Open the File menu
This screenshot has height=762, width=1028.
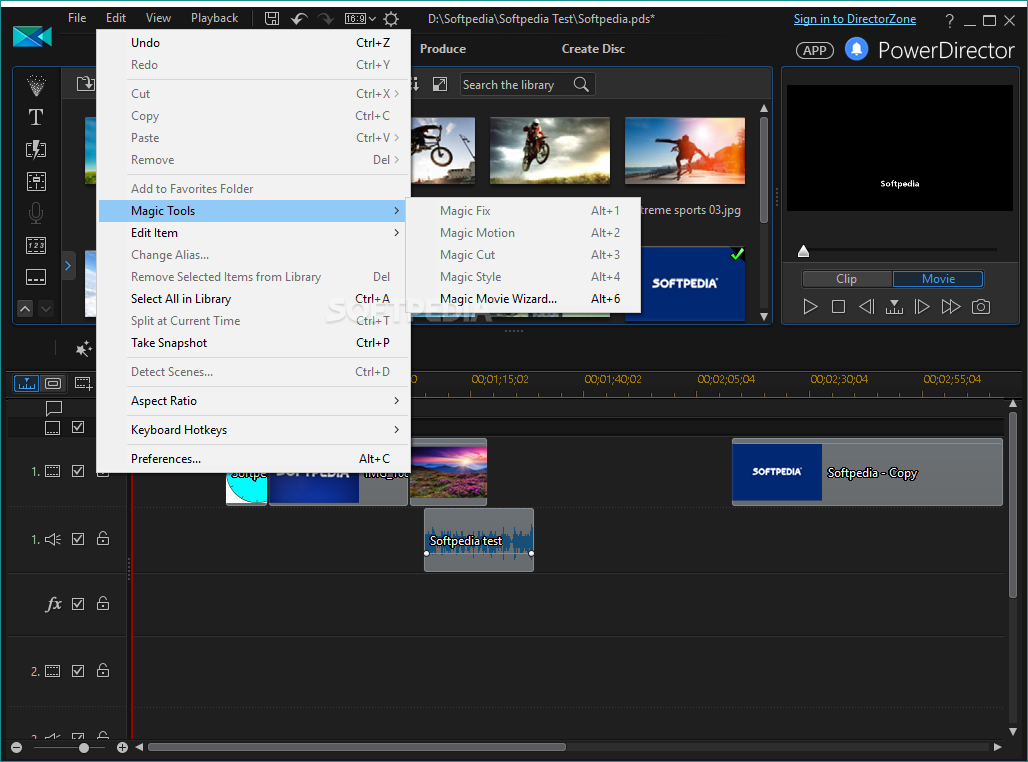coord(77,18)
